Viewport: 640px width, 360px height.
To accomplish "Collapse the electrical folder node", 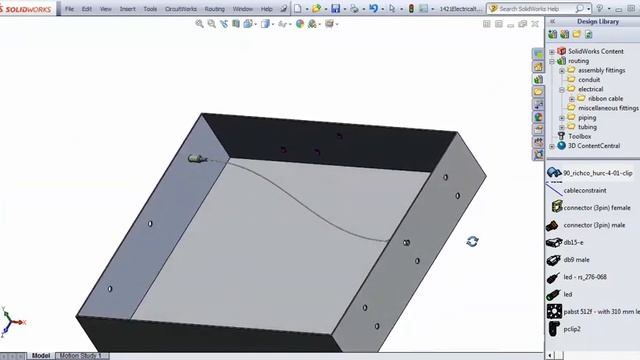I will click(562, 89).
